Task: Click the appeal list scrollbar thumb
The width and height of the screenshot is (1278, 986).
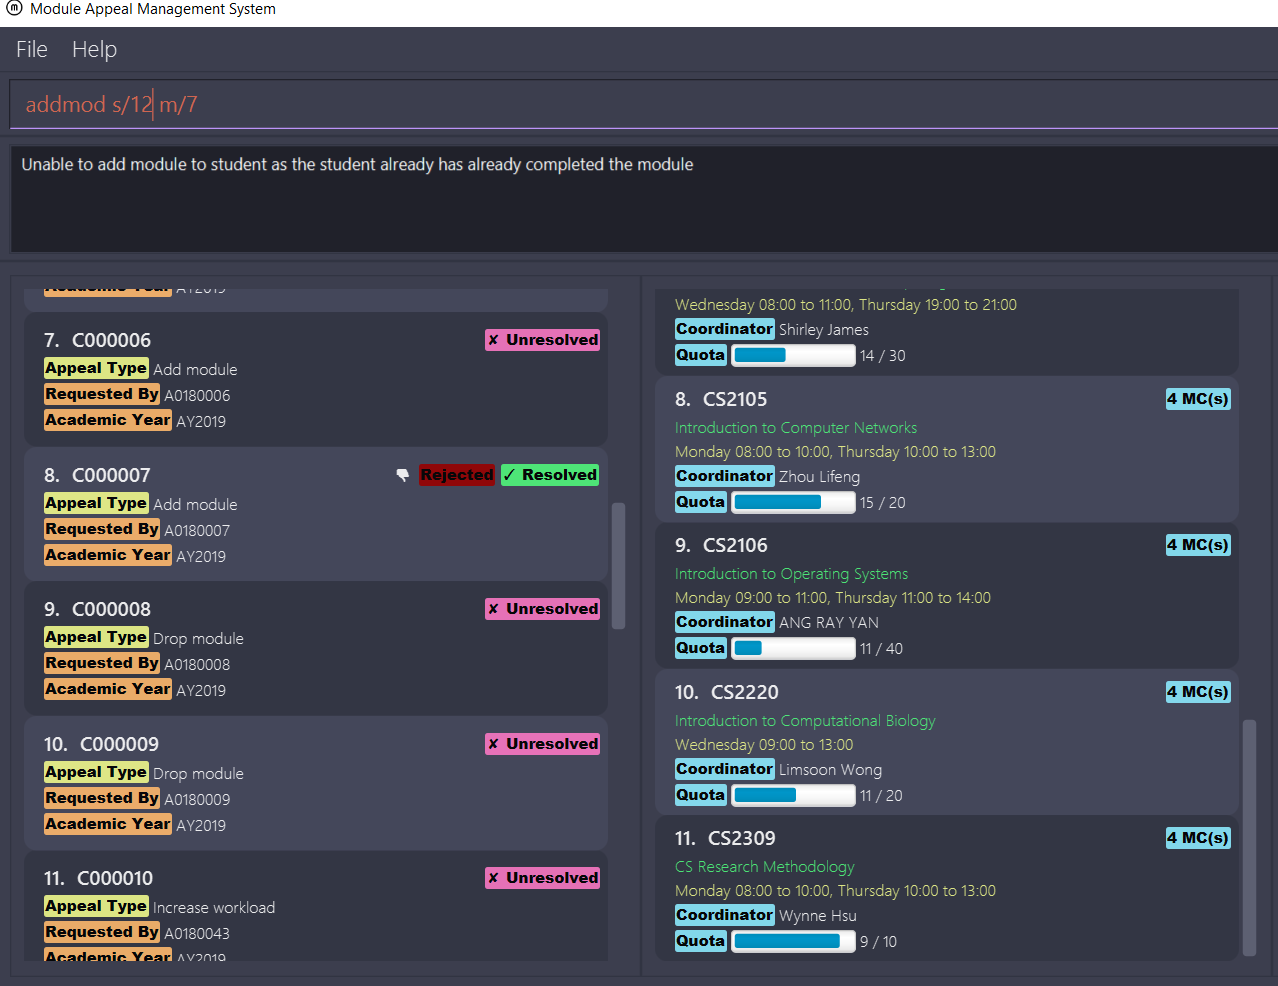Action: click(x=618, y=566)
